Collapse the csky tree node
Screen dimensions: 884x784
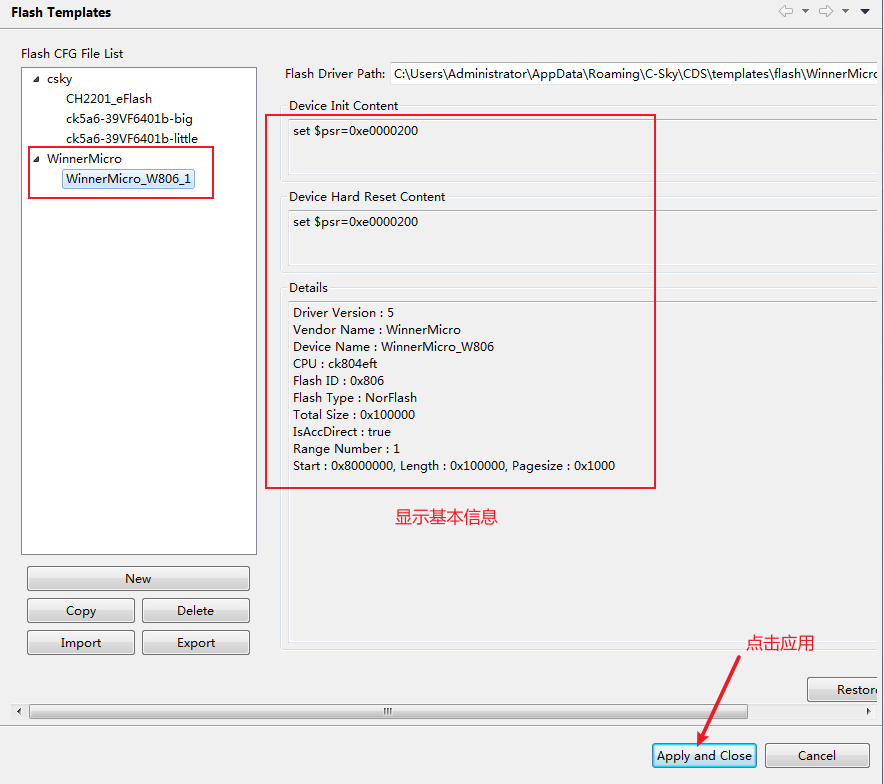(x=36, y=79)
